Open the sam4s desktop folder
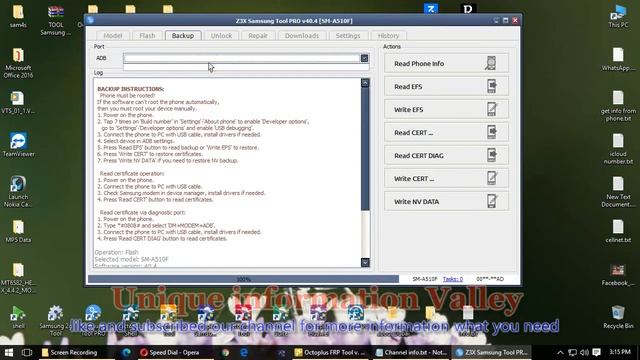This screenshot has height=360, width=640. [x=18, y=16]
